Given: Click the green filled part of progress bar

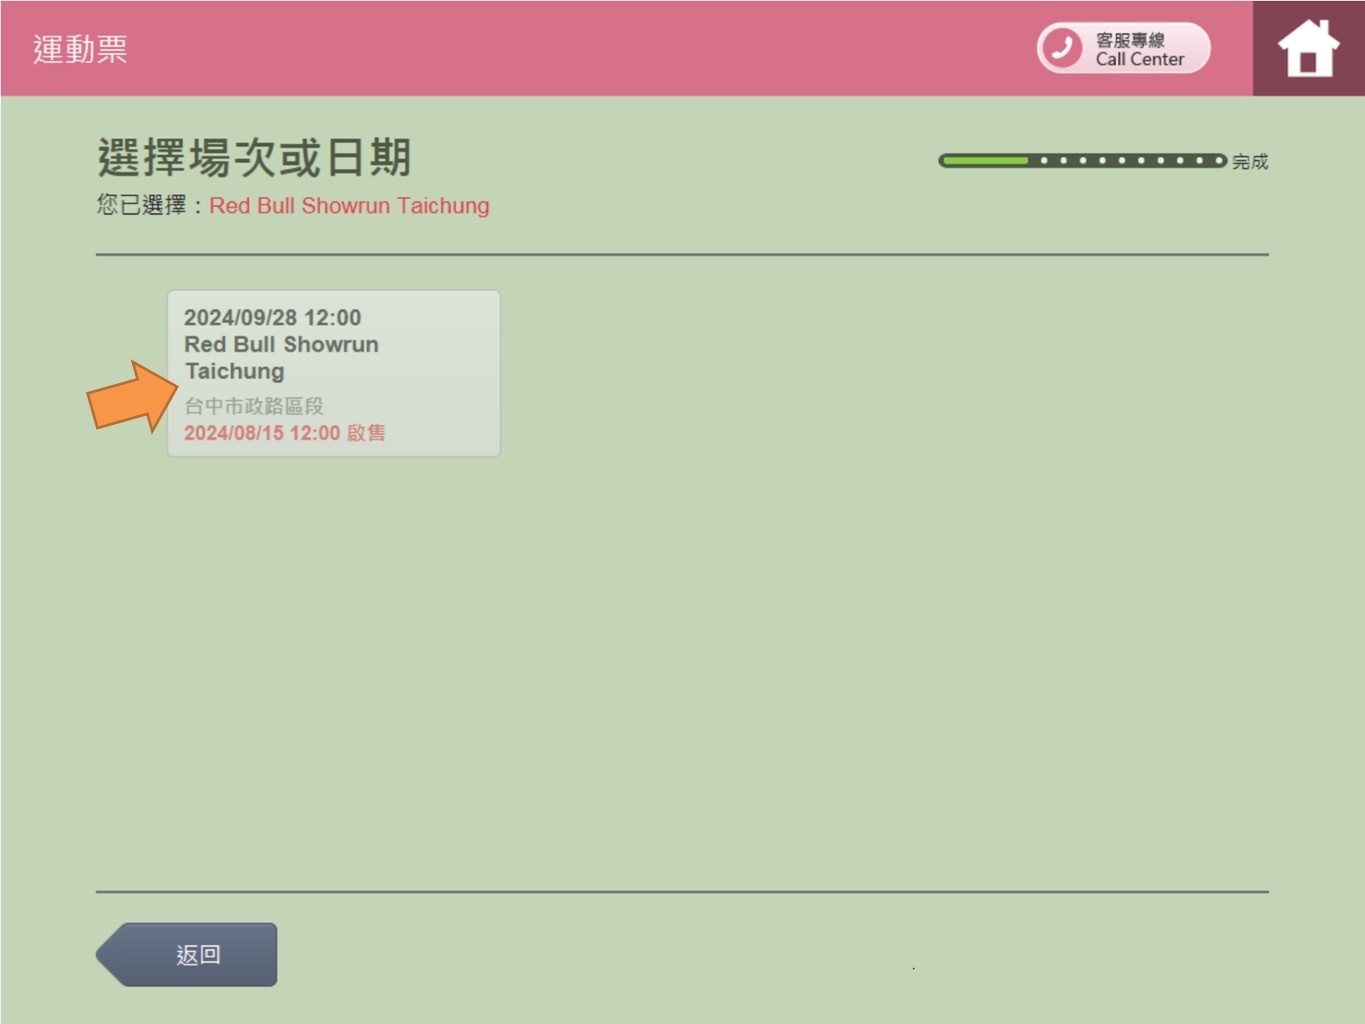Looking at the screenshot, I should click(985, 161).
